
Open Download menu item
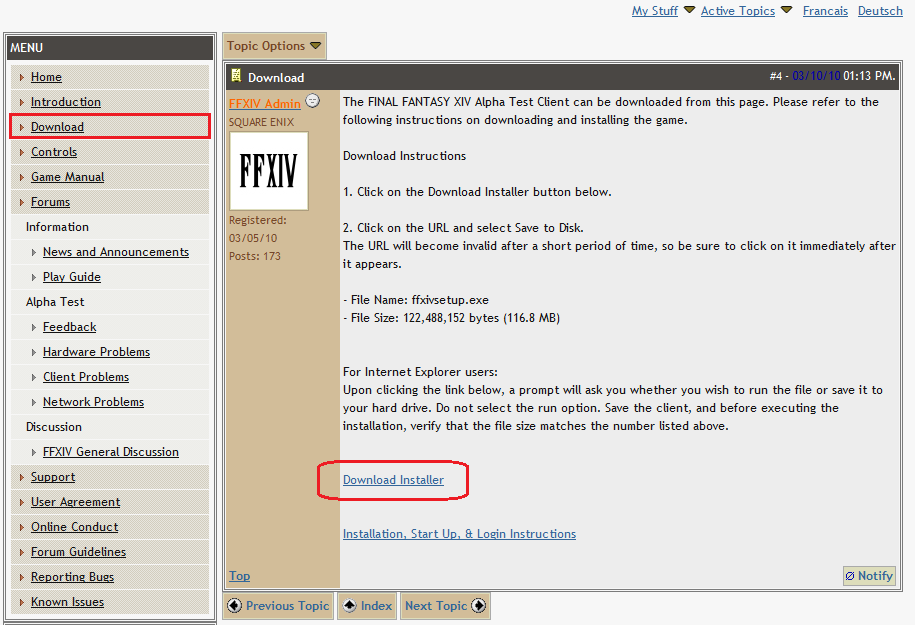tap(57, 127)
